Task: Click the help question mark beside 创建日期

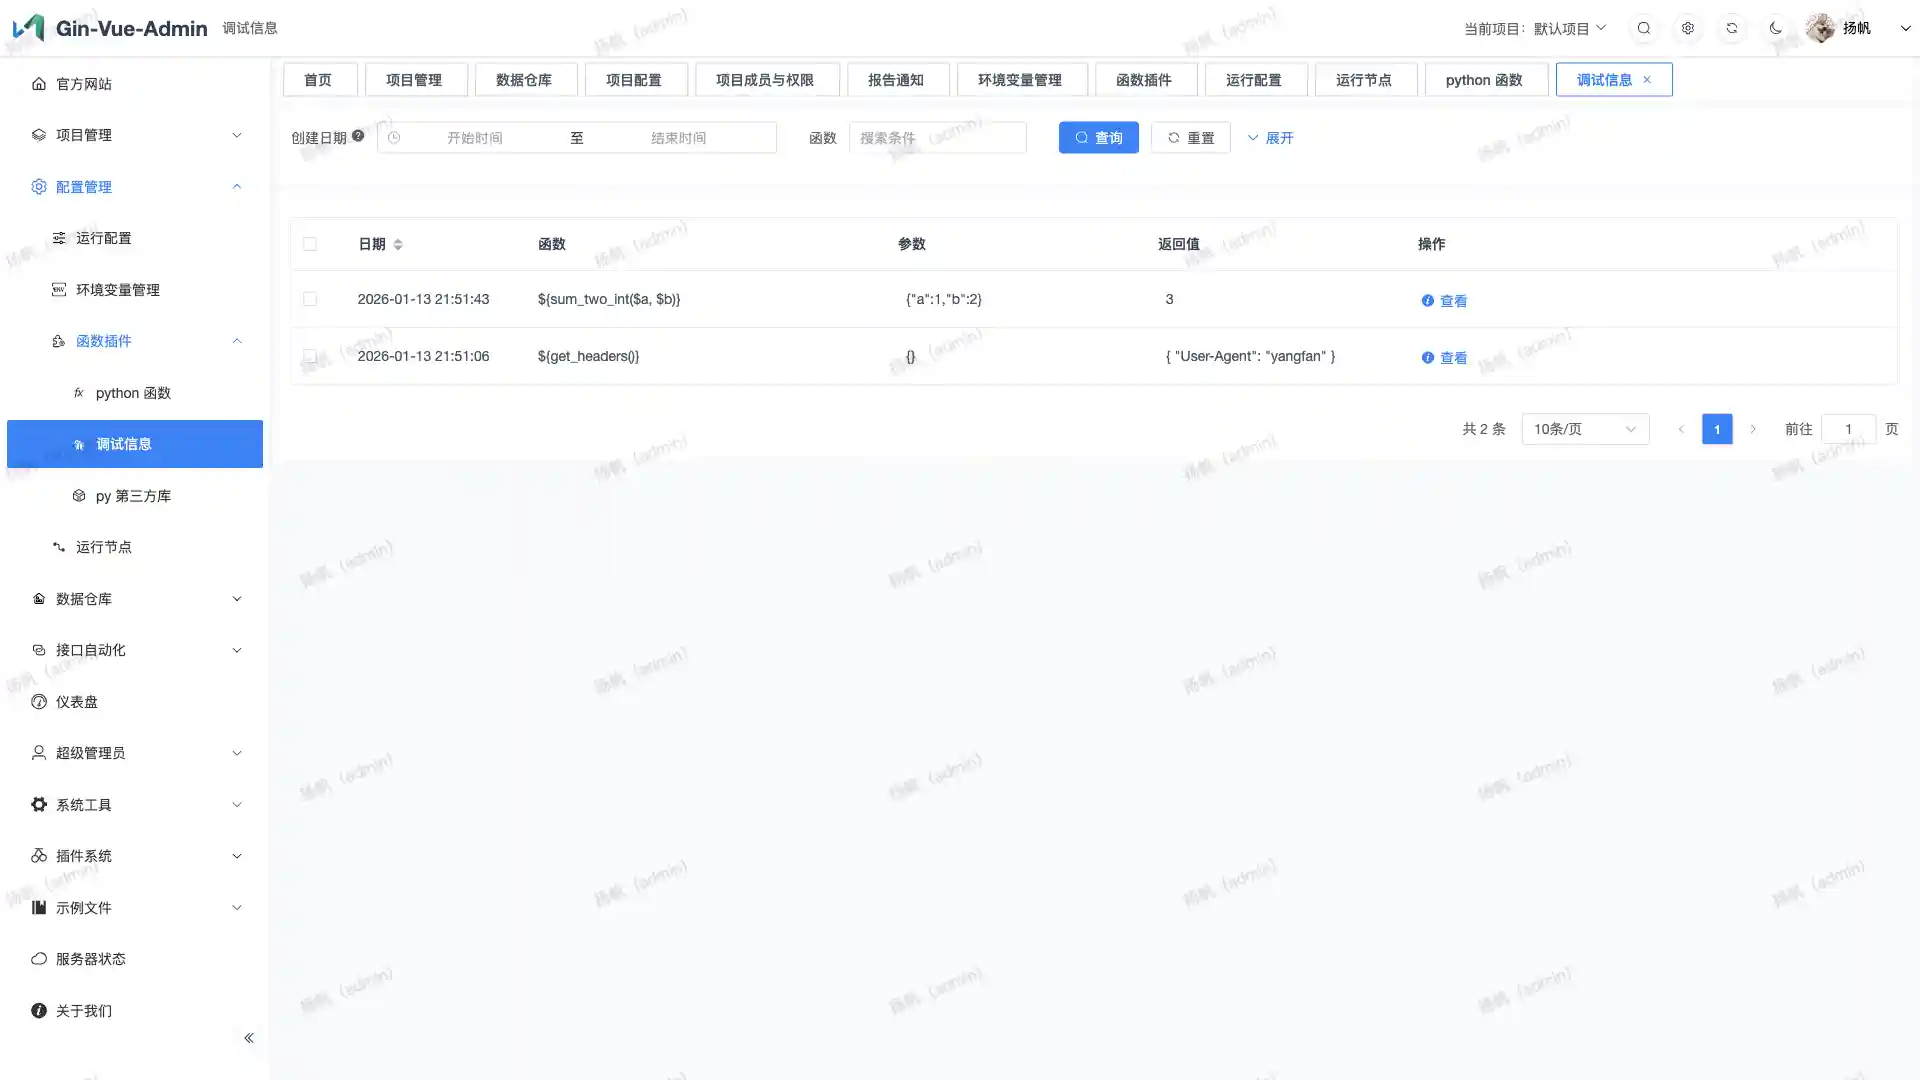Action: [x=358, y=136]
